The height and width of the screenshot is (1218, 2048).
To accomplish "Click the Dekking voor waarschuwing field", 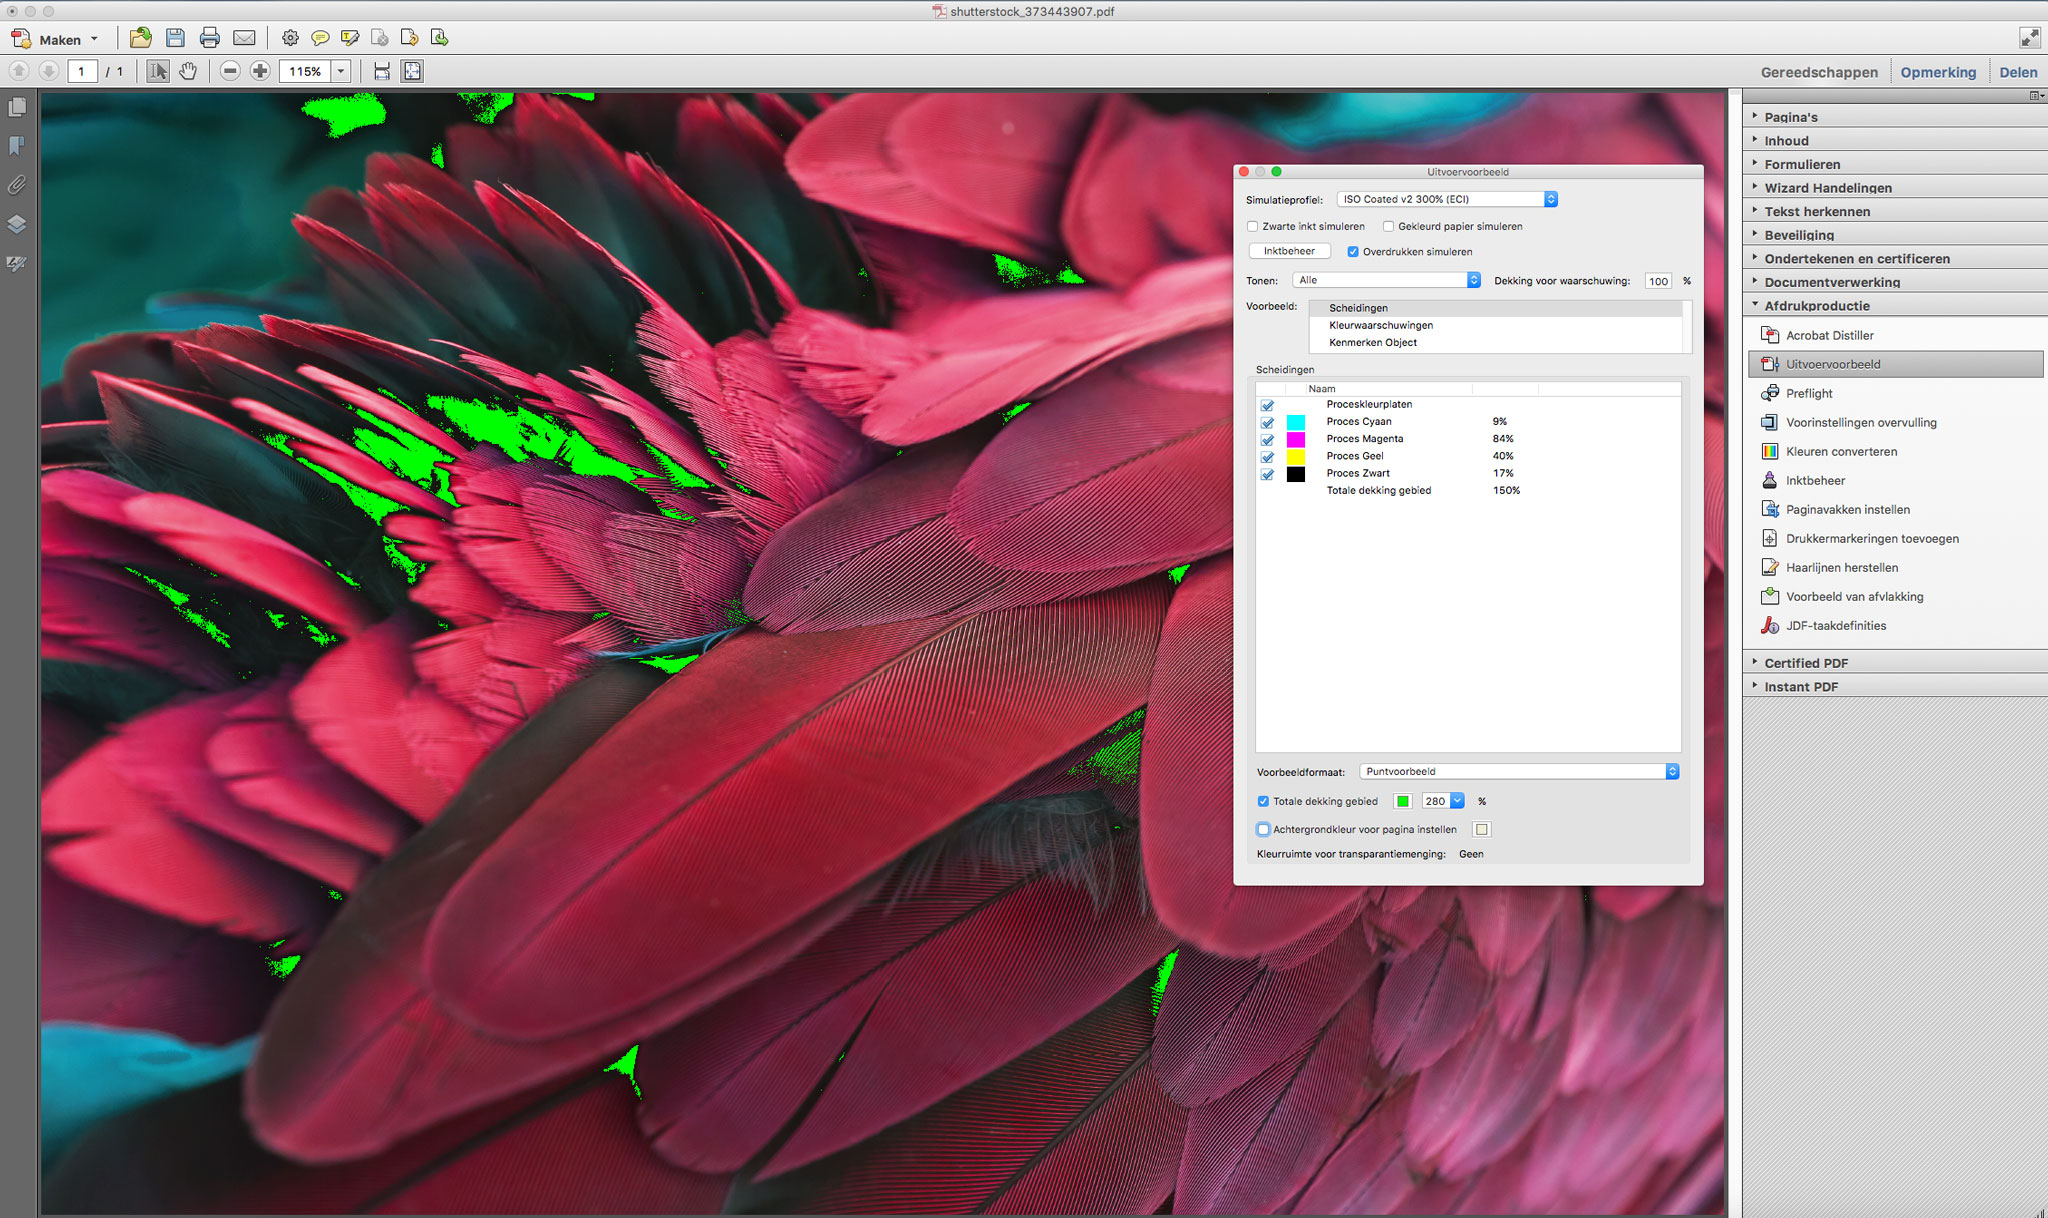I will [1658, 281].
